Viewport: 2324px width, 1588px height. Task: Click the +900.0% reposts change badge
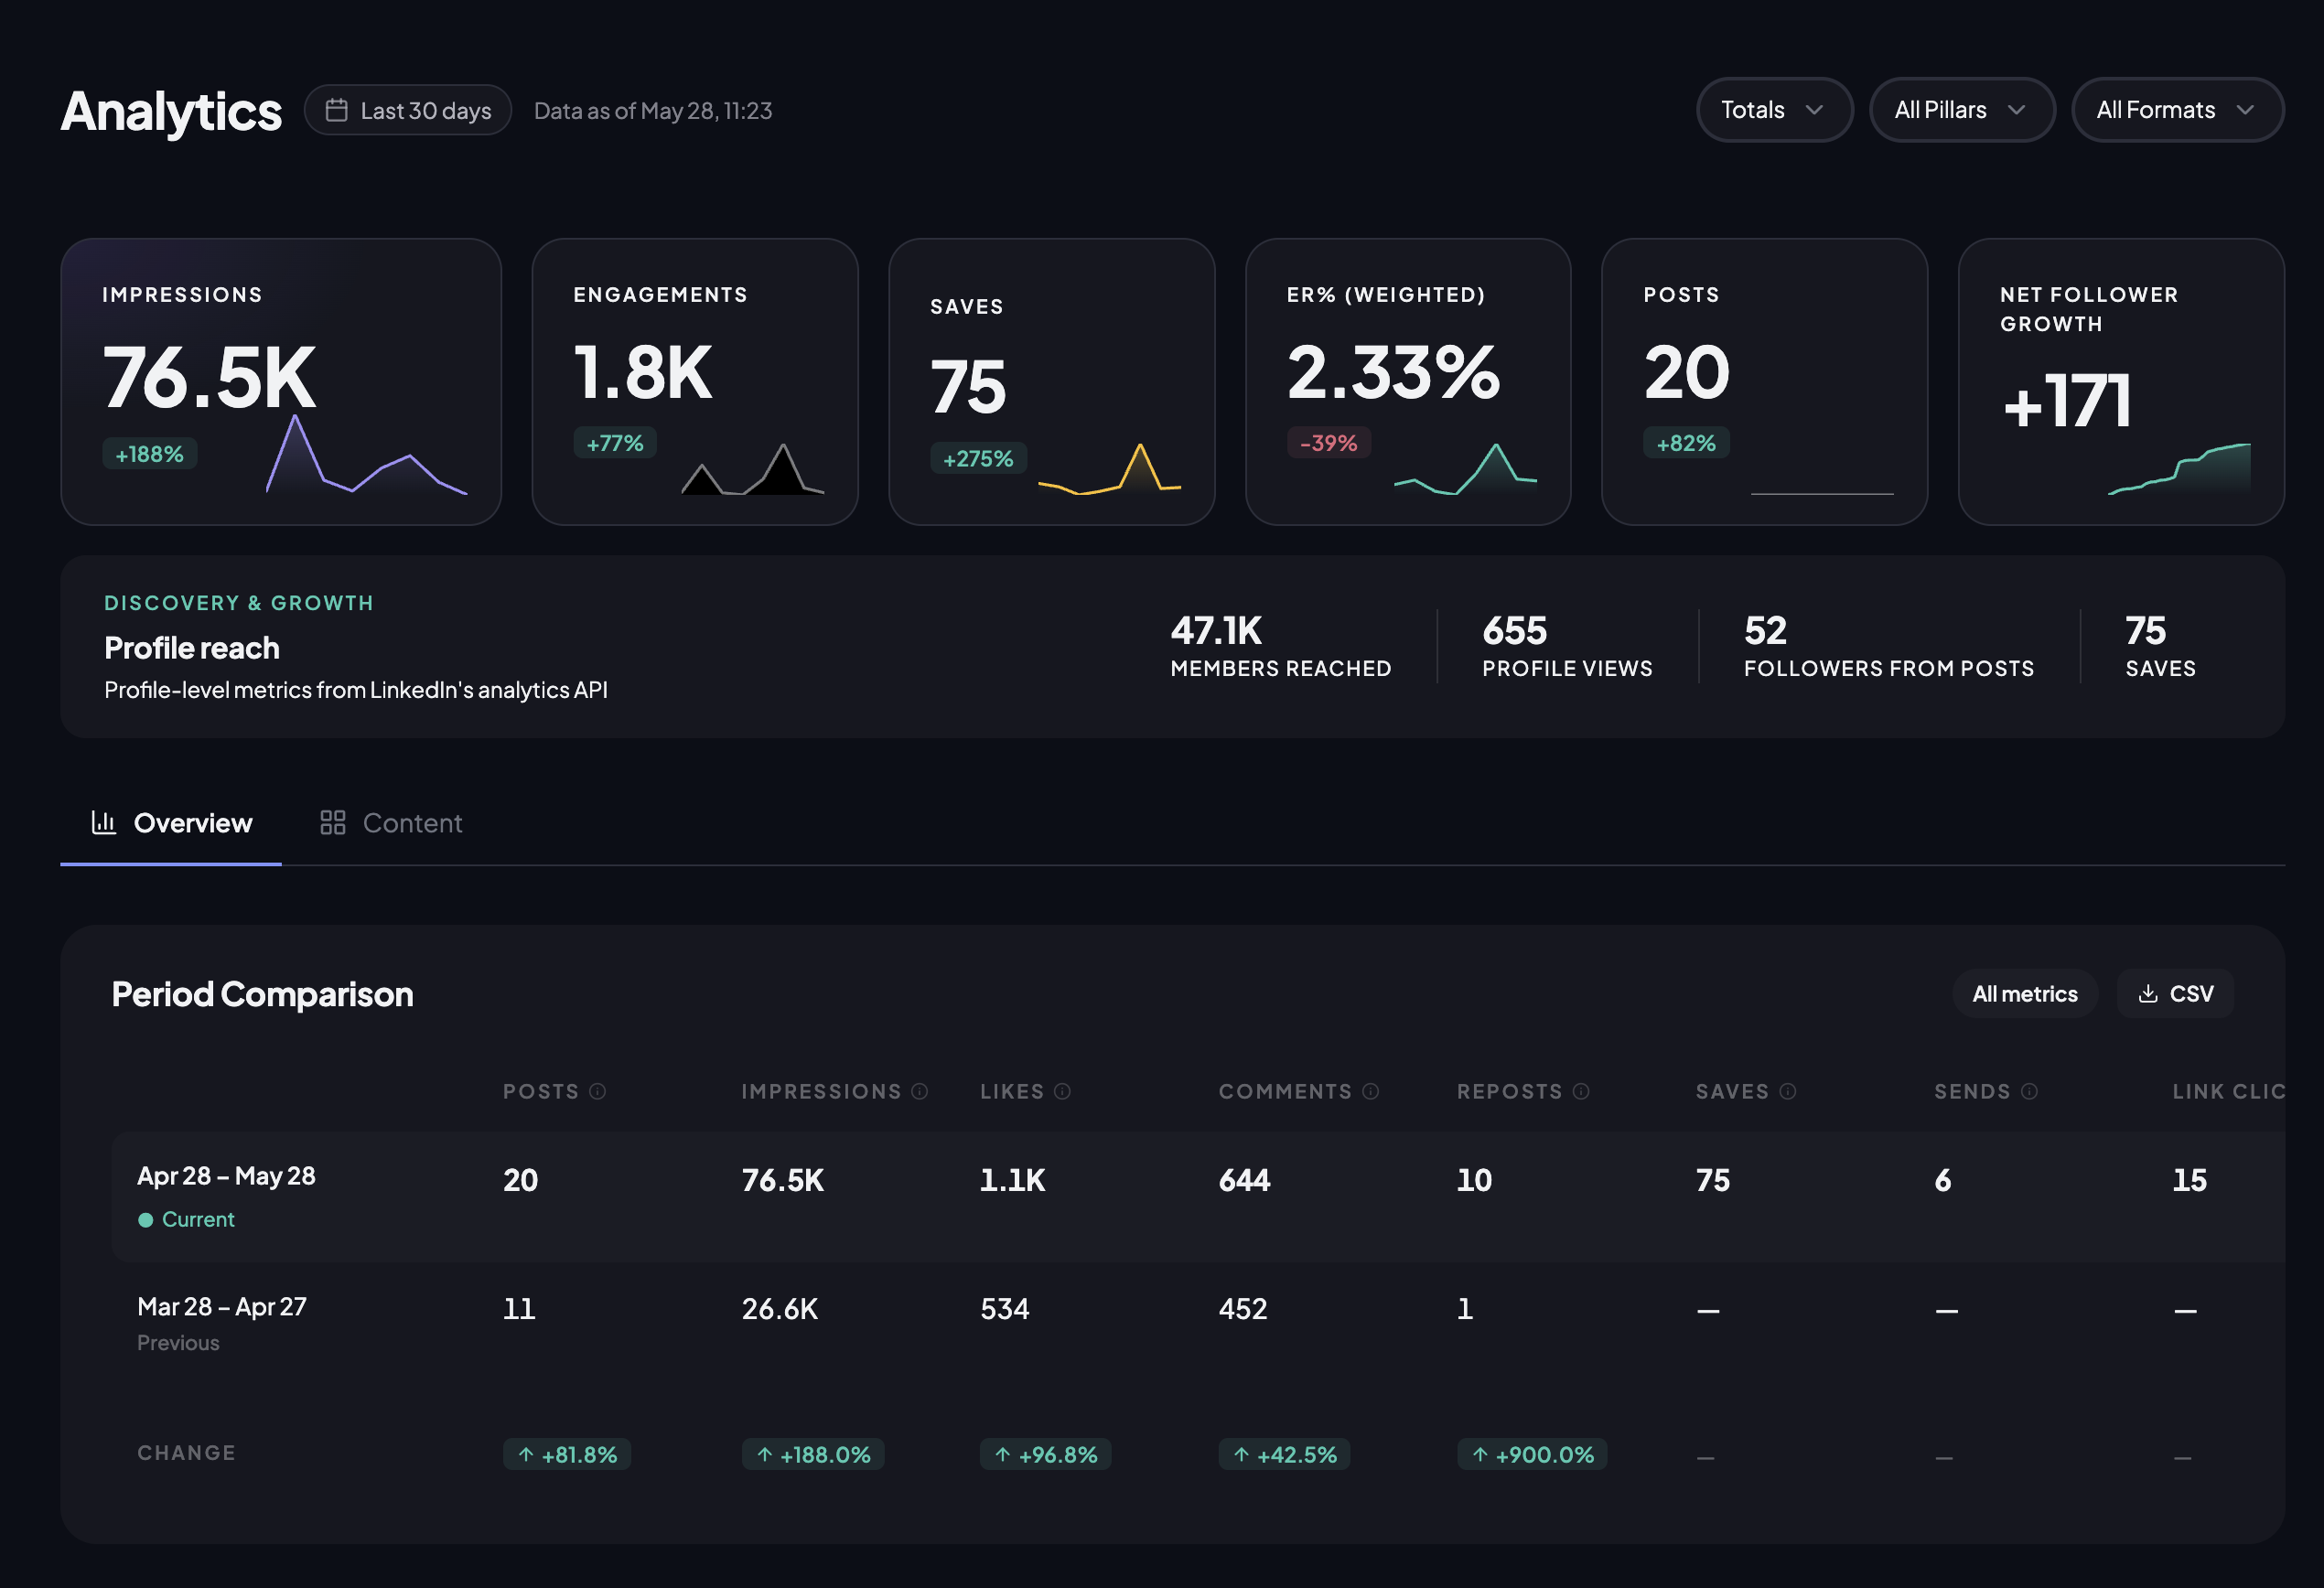(x=1532, y=1454)
